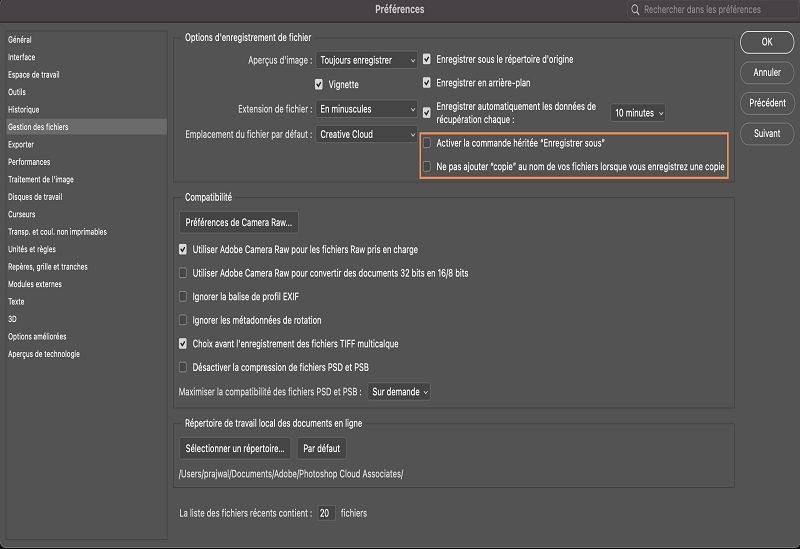Toggle Enregistrer sous le répertoire d'origine
Viewport: 800px width, 549px height.
click(427, 59)
